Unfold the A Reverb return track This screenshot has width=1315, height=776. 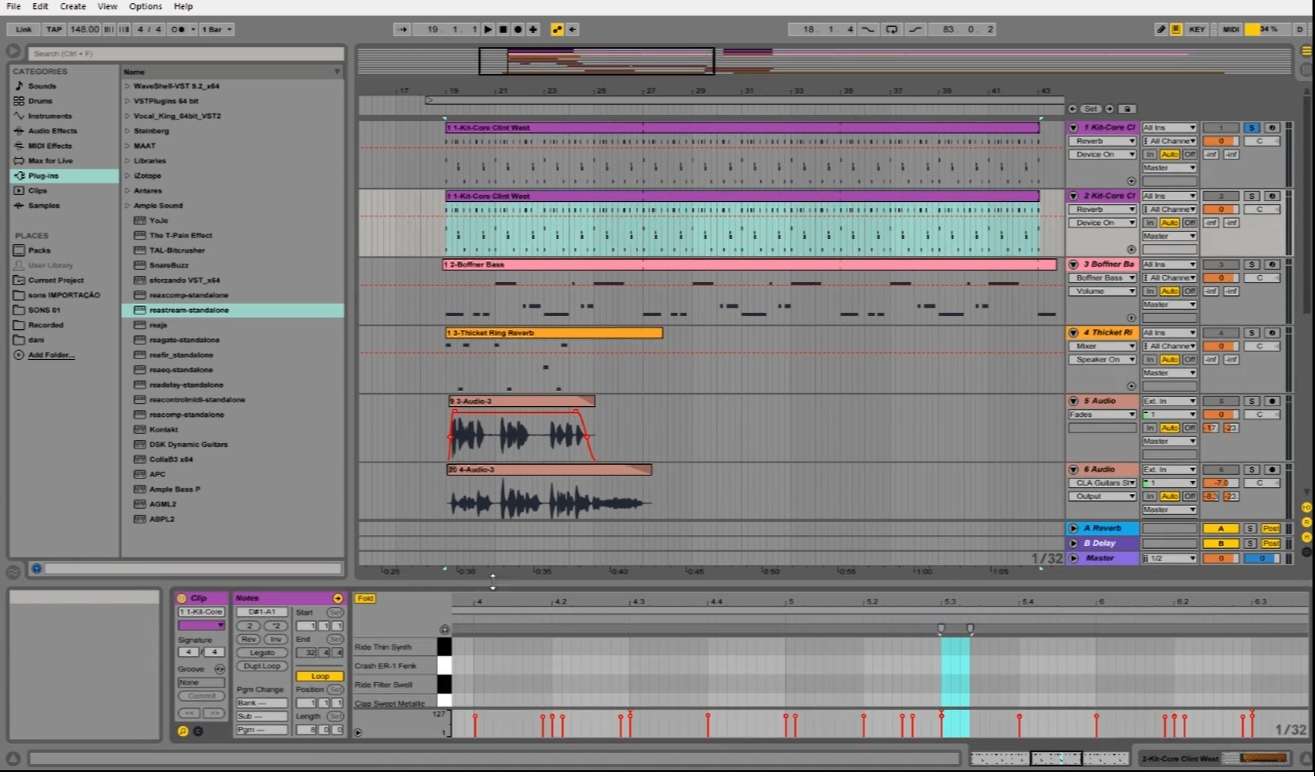(1074, 528)
